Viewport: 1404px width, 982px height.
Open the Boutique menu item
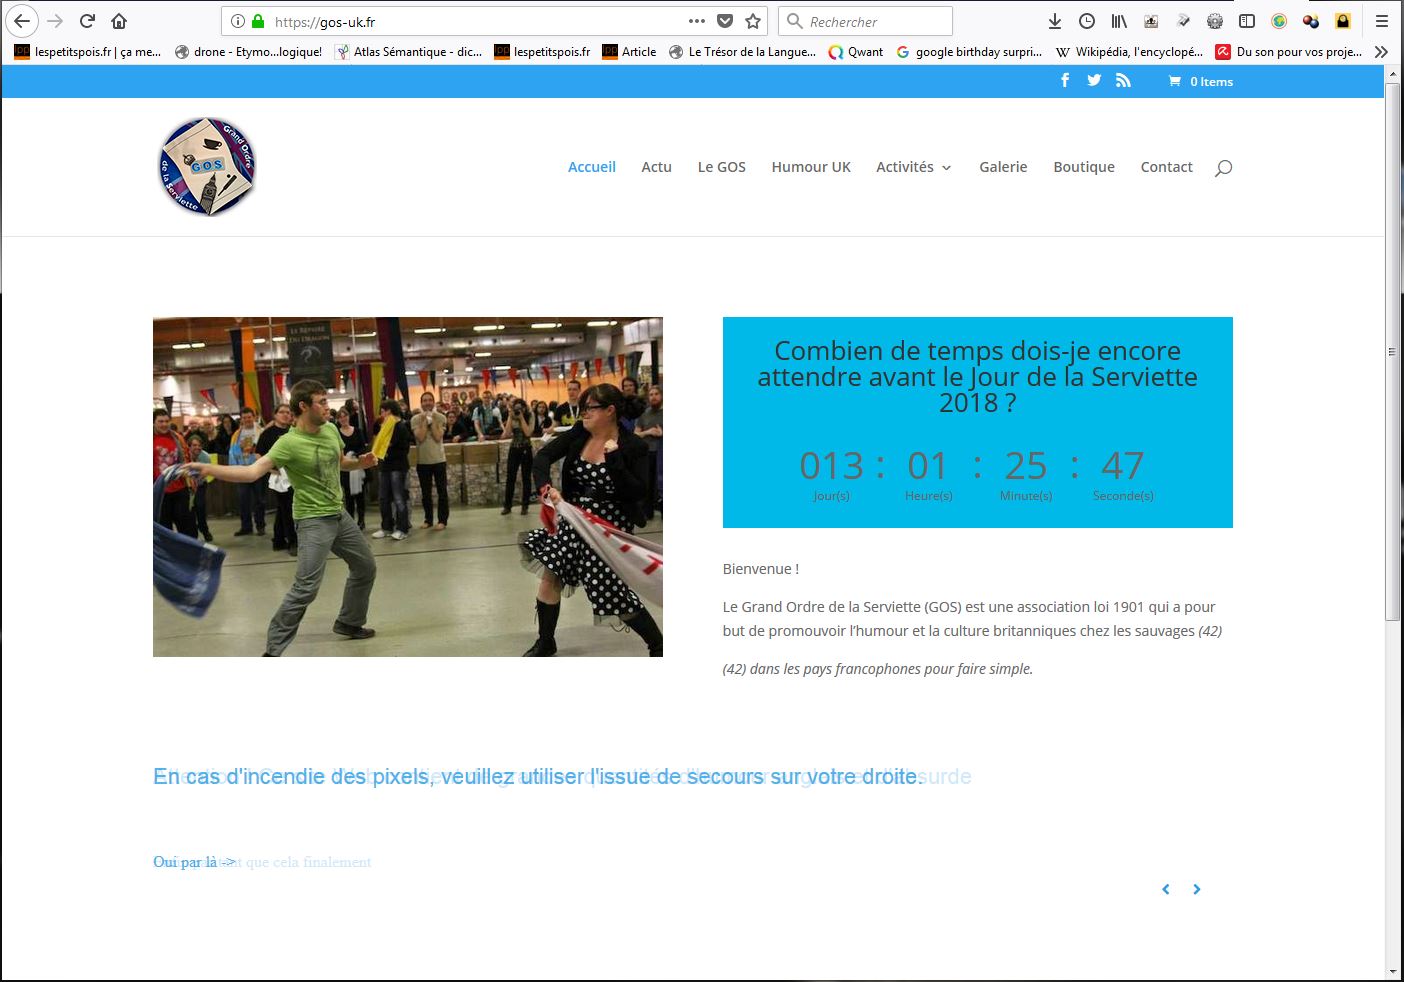(1083, 167)
